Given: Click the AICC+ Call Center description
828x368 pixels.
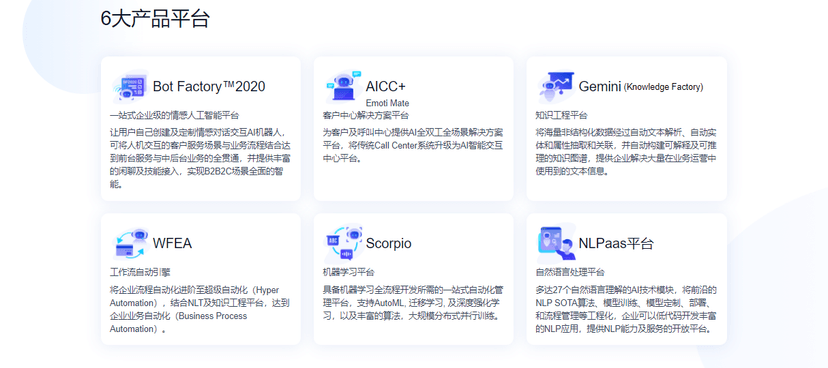Looking at the screenshot, I should 413,145.
